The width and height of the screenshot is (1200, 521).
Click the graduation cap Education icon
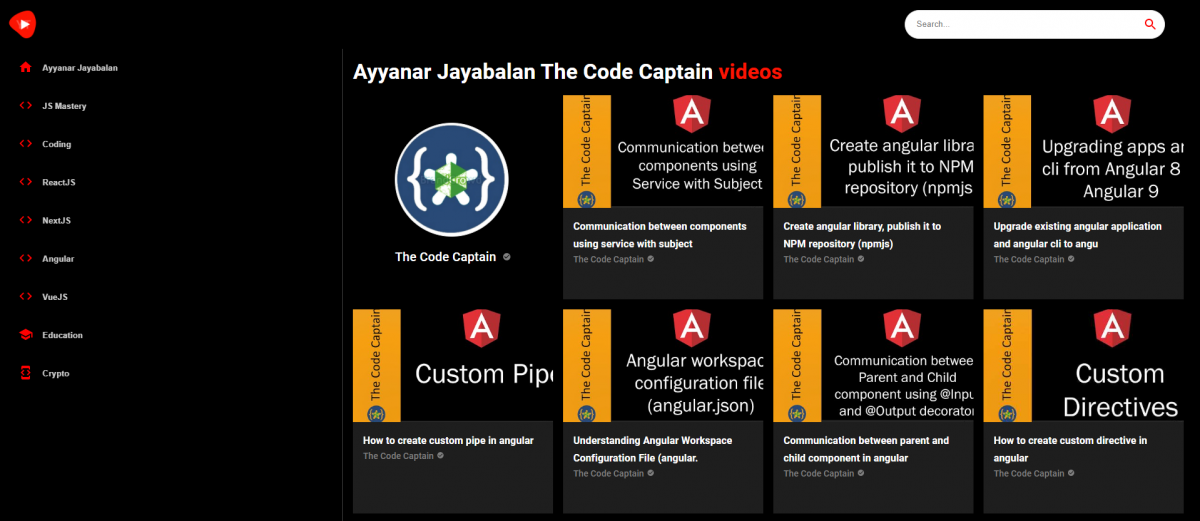(25, 335)
